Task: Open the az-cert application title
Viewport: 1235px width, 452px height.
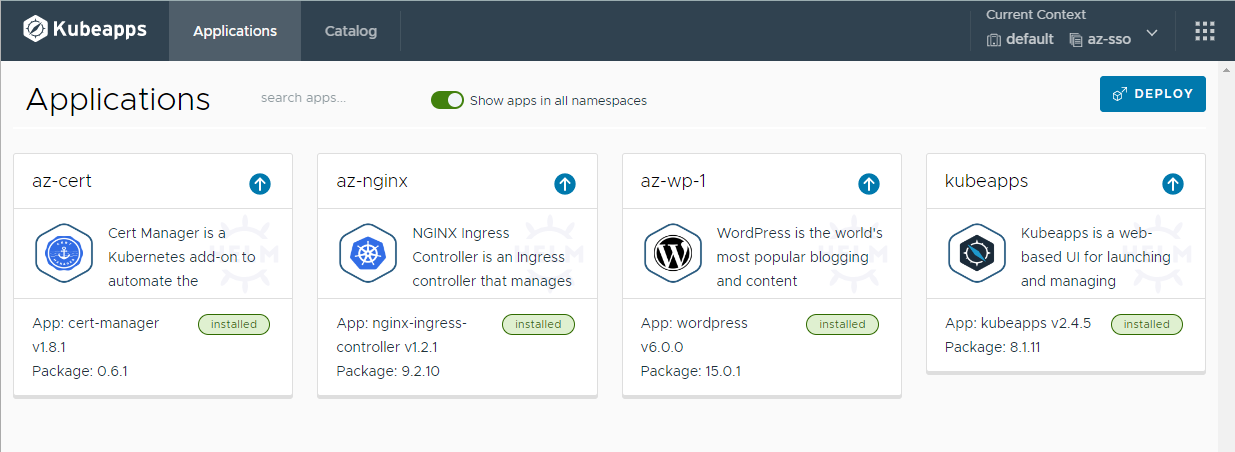Action: (x=62, y=181)
